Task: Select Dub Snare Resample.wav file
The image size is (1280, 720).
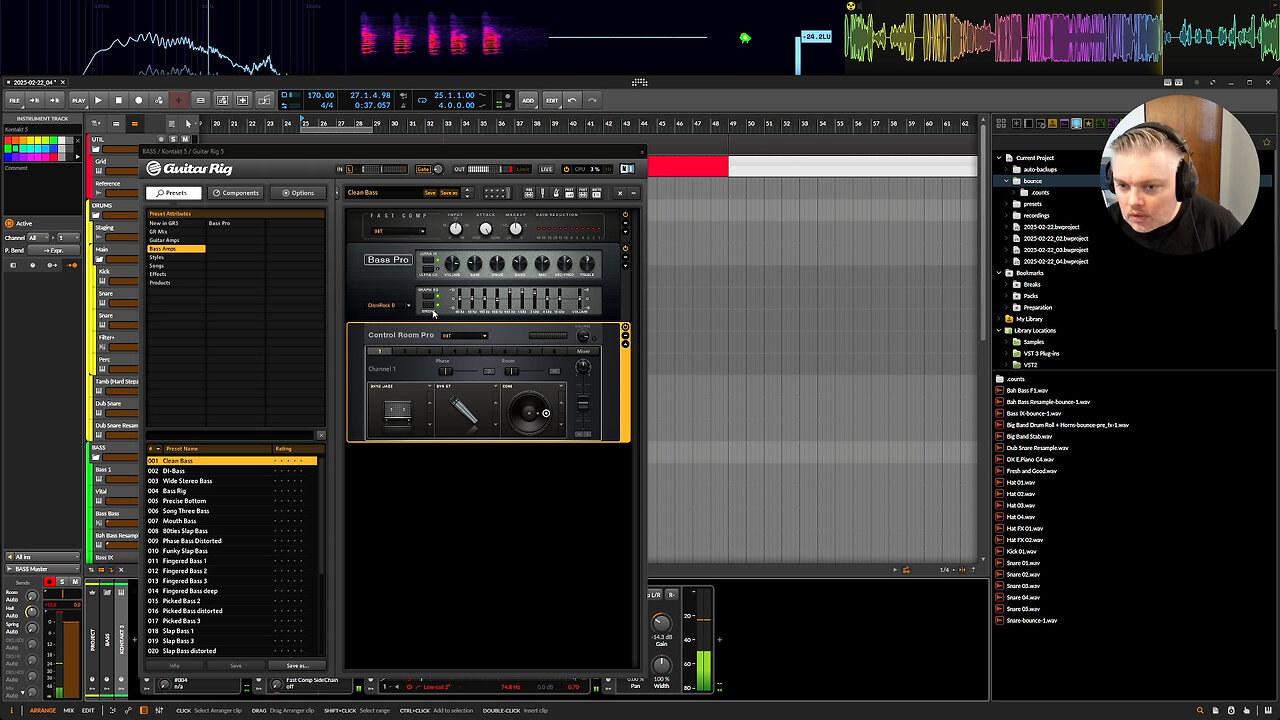Action: (1037, 448)
